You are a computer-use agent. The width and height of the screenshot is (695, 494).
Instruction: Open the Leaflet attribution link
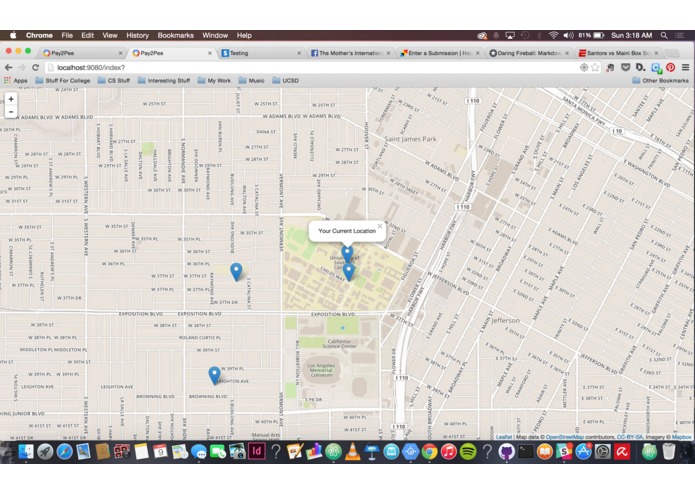[504, 437]
